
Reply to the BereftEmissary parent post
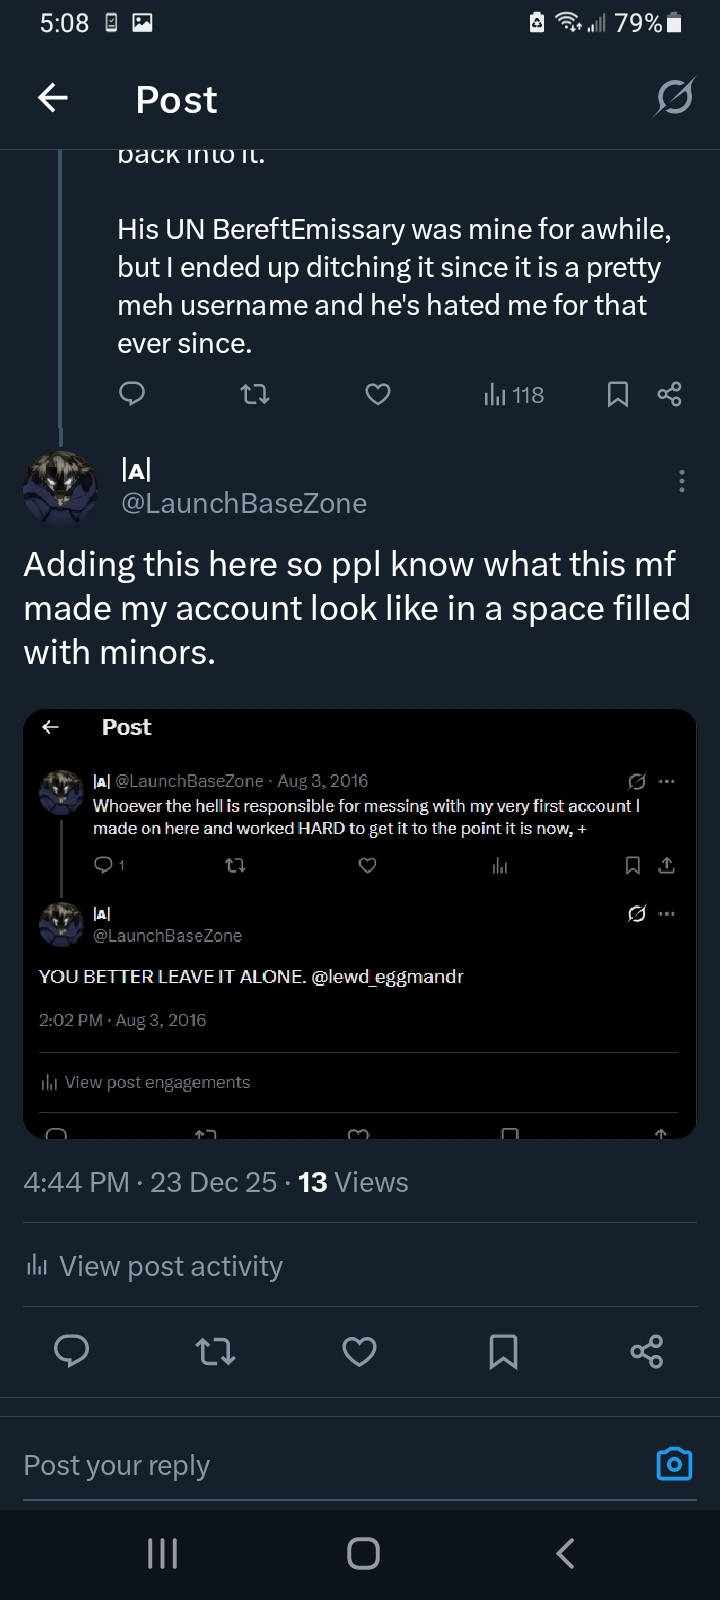[x=132, y=395]
